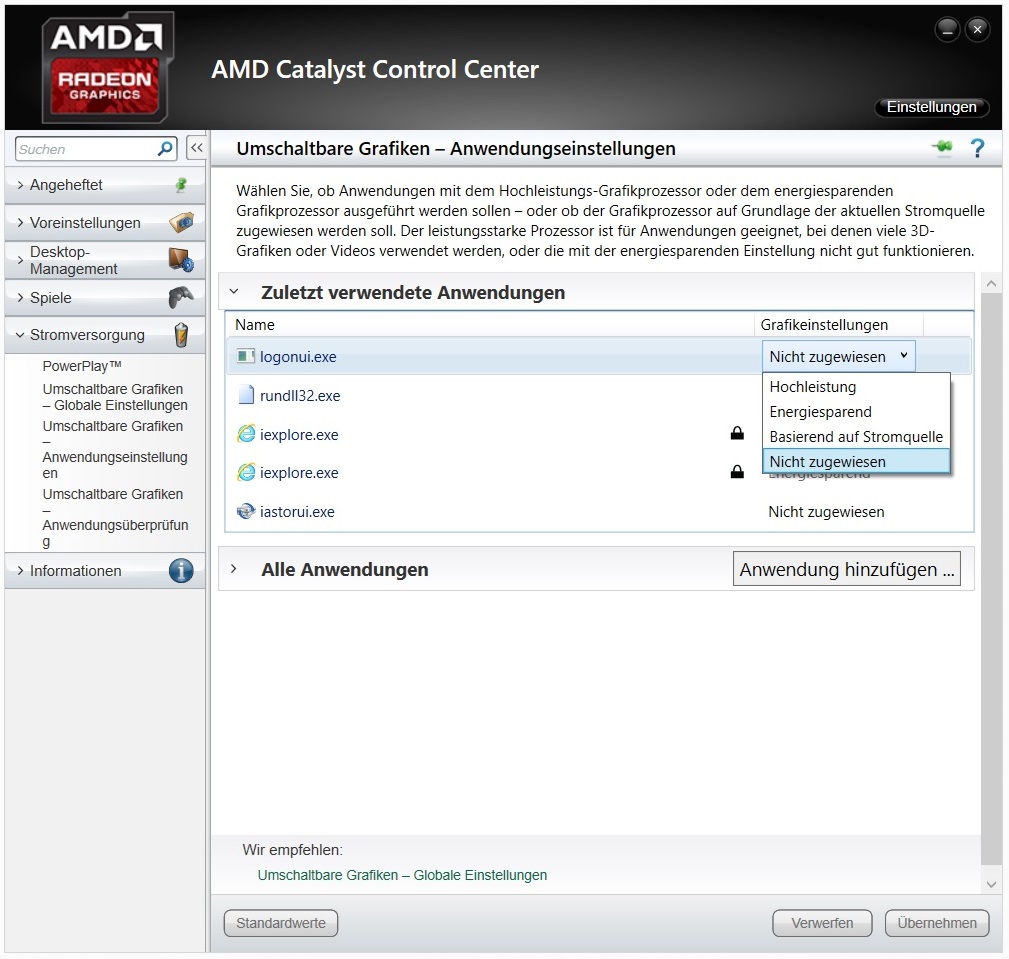Expand the Angeheftet section

[20, 185]
